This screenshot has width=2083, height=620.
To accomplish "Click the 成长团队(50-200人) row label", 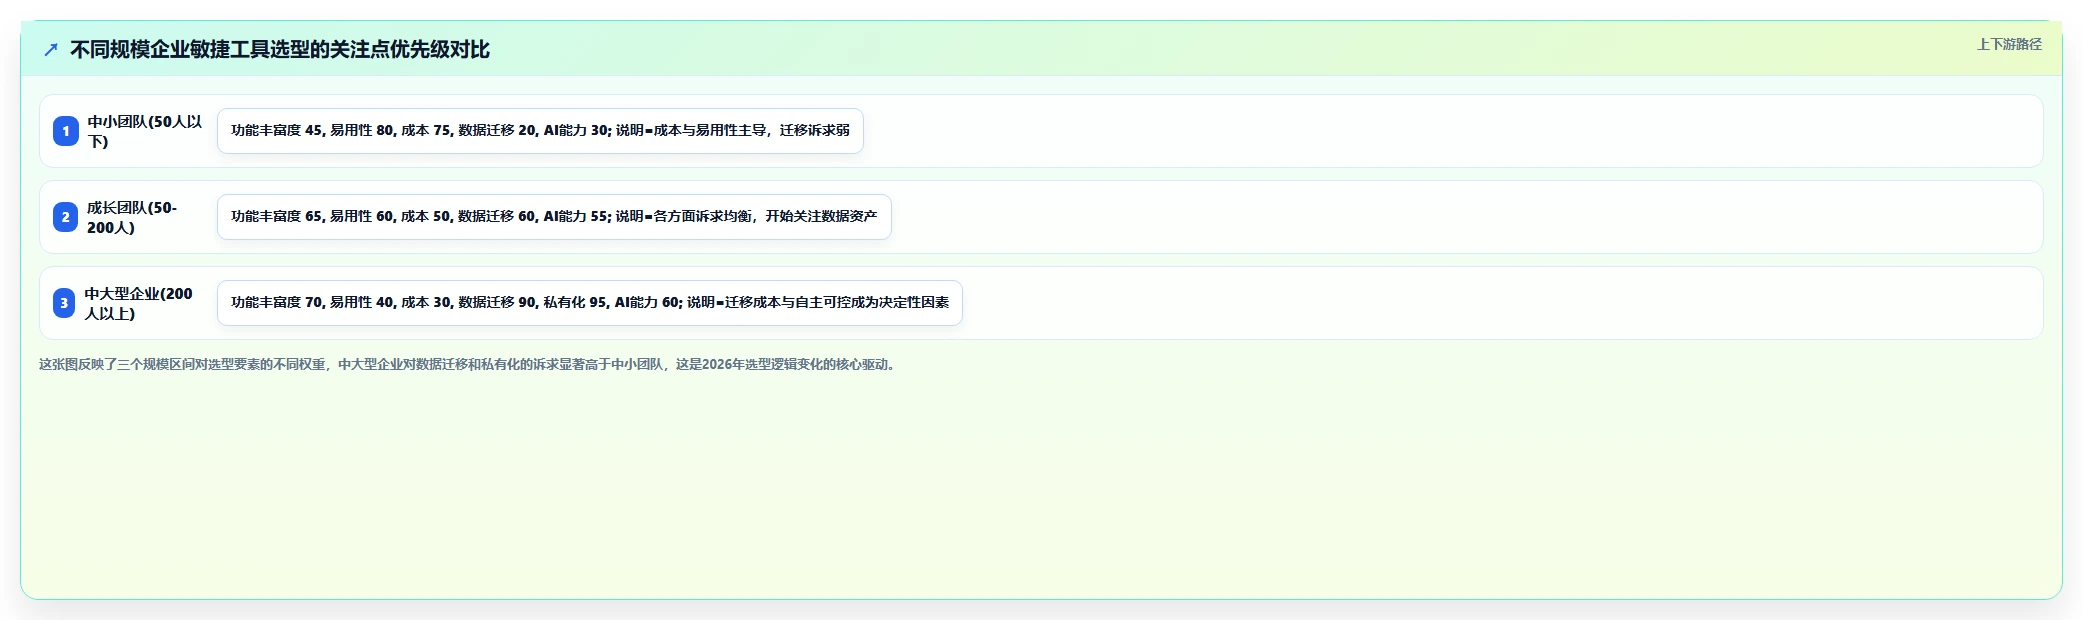I will pos(133,217).
